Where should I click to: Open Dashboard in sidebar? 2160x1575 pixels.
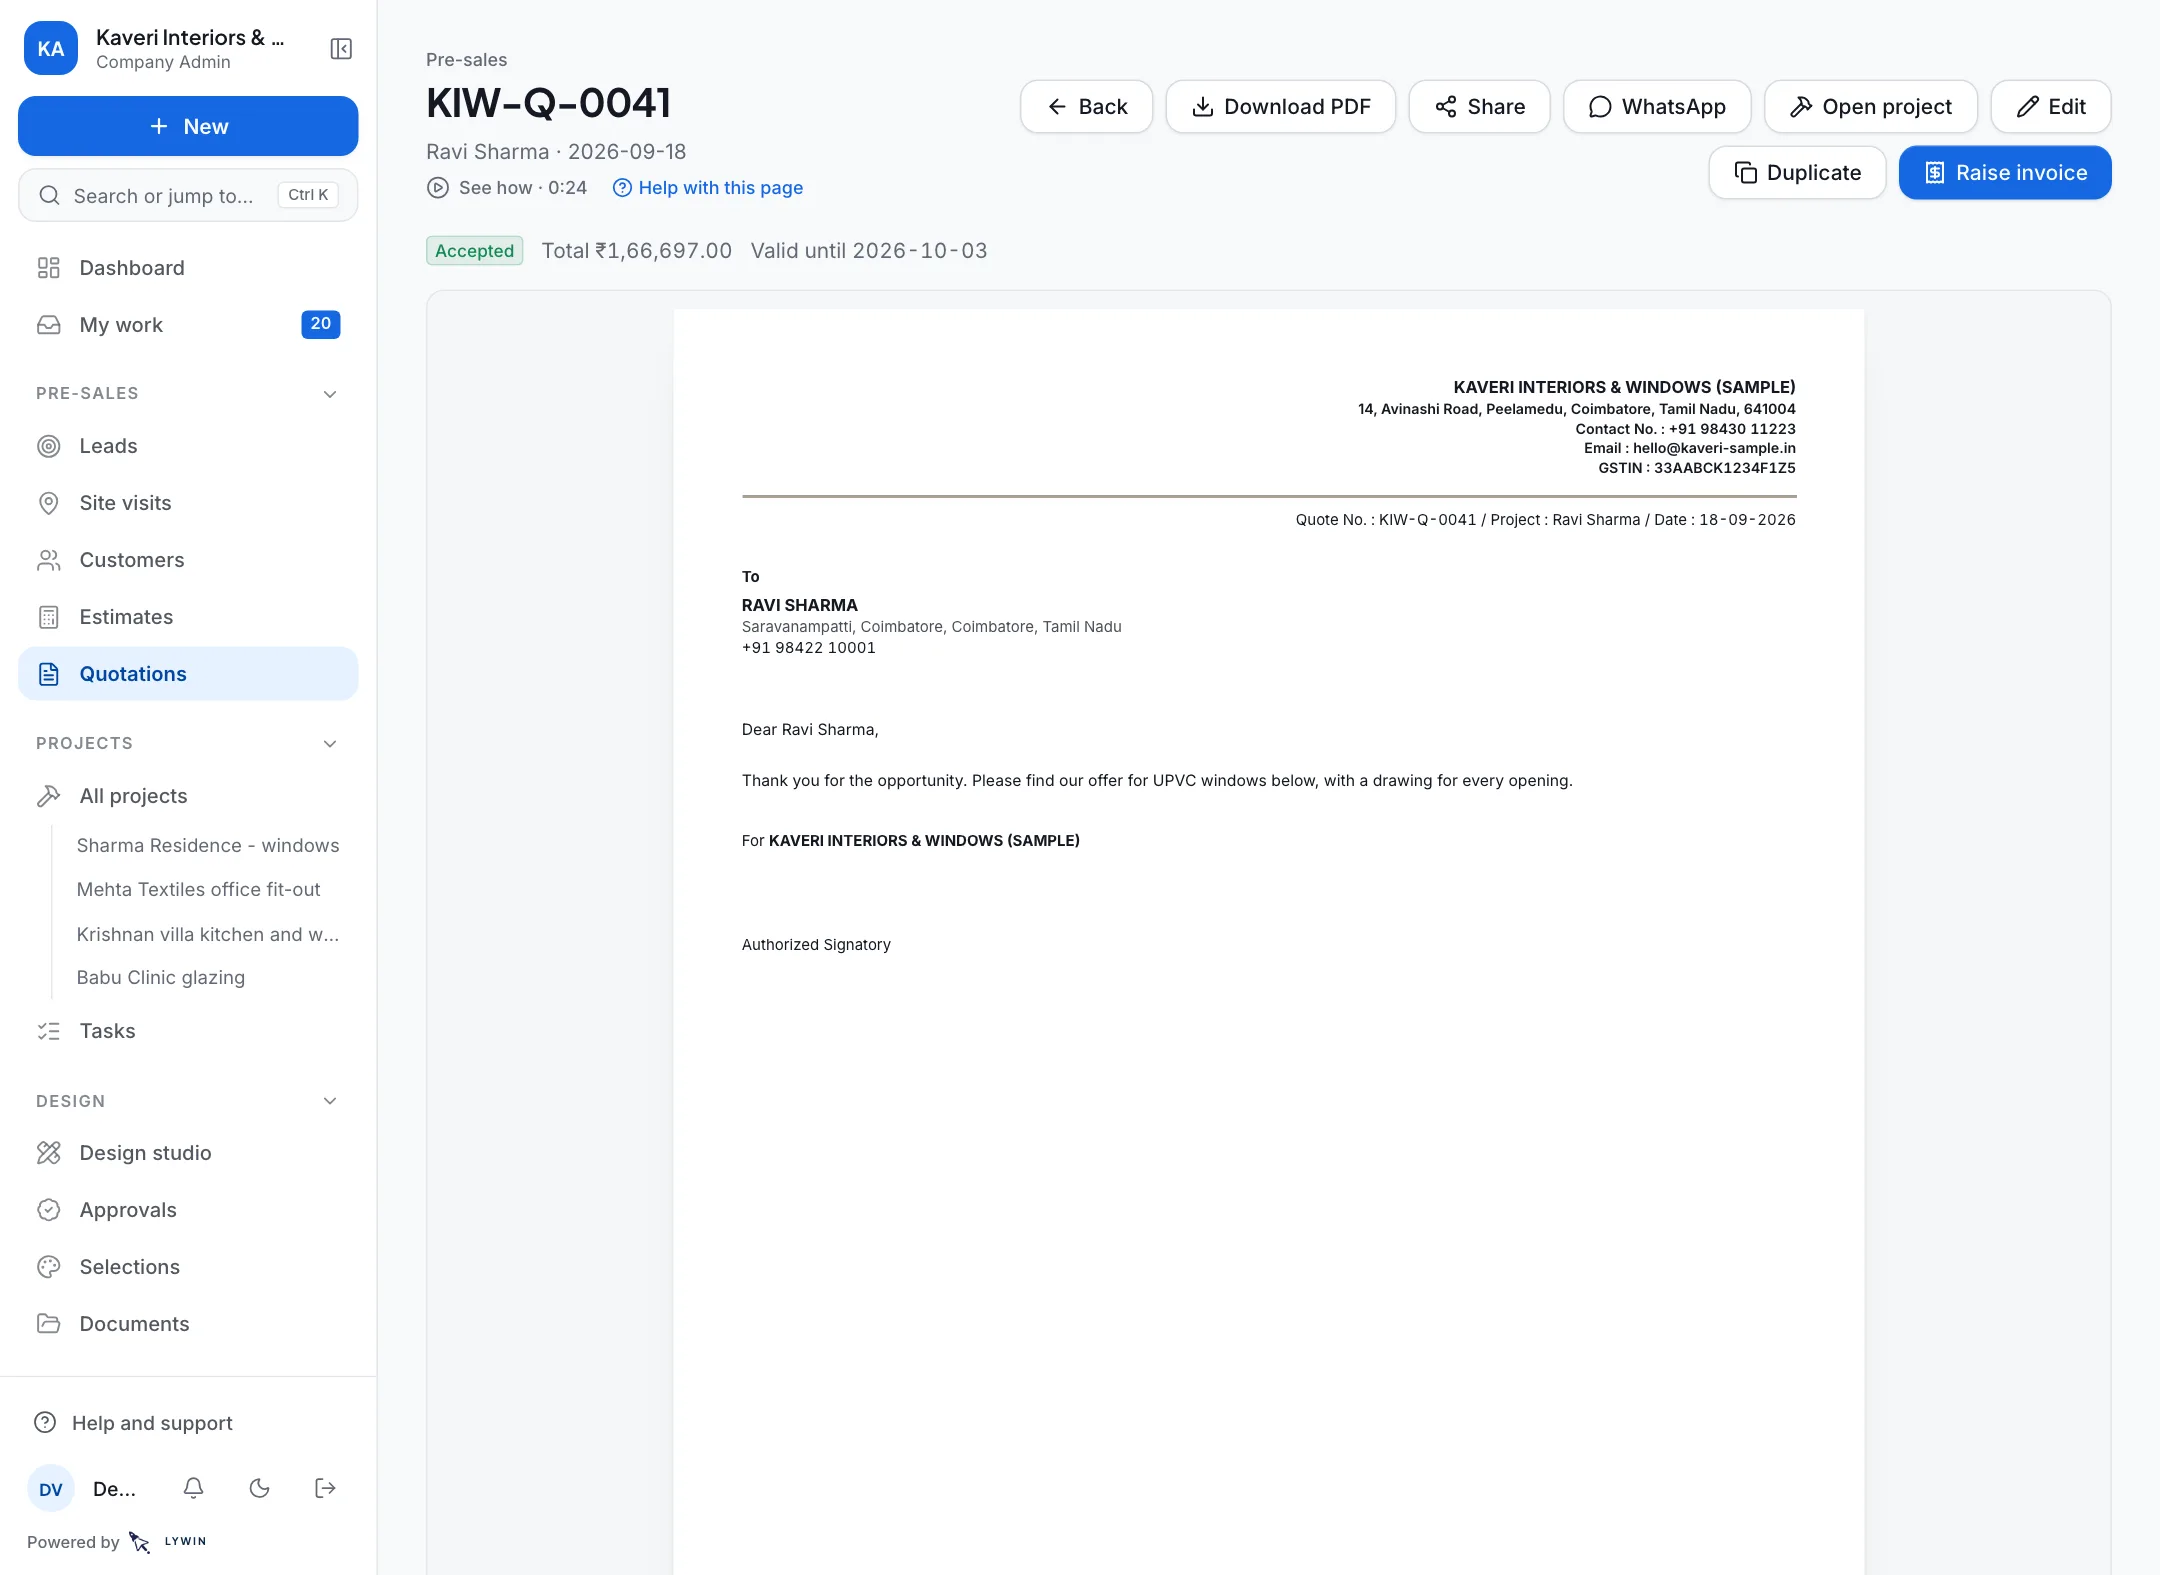[188, 268]
